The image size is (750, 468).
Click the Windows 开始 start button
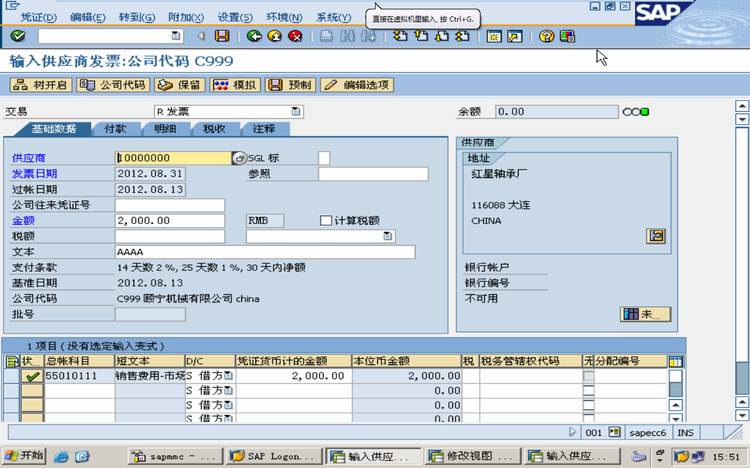(x=24, y=456)
